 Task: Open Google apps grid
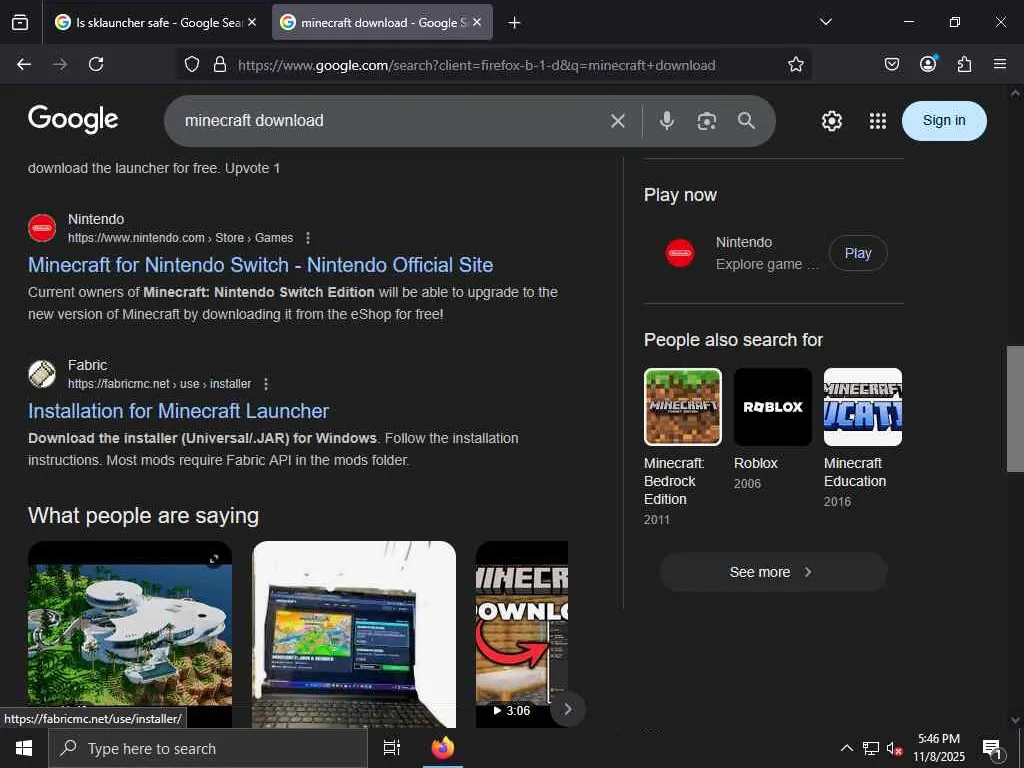(x=878, y=121)
